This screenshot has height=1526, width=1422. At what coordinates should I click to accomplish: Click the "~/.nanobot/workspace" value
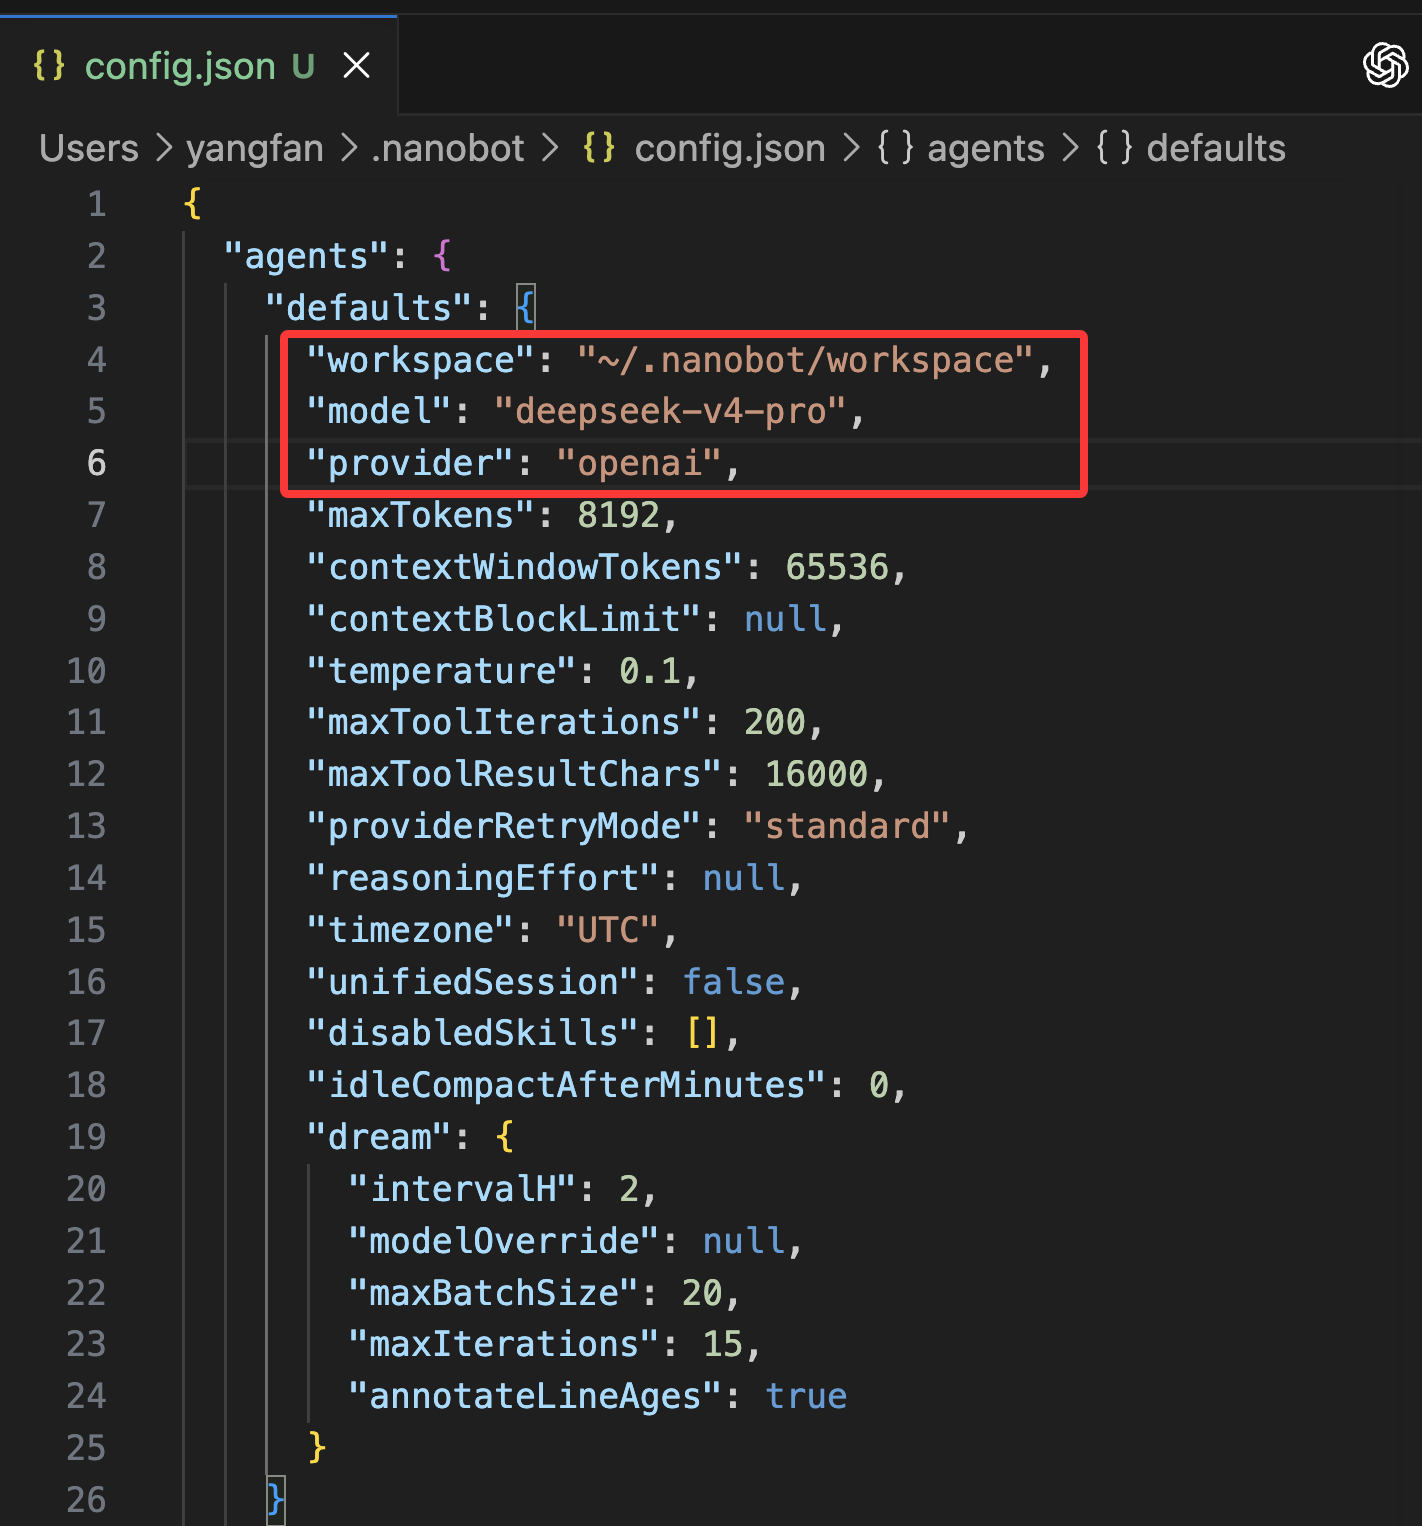point(805,360)
